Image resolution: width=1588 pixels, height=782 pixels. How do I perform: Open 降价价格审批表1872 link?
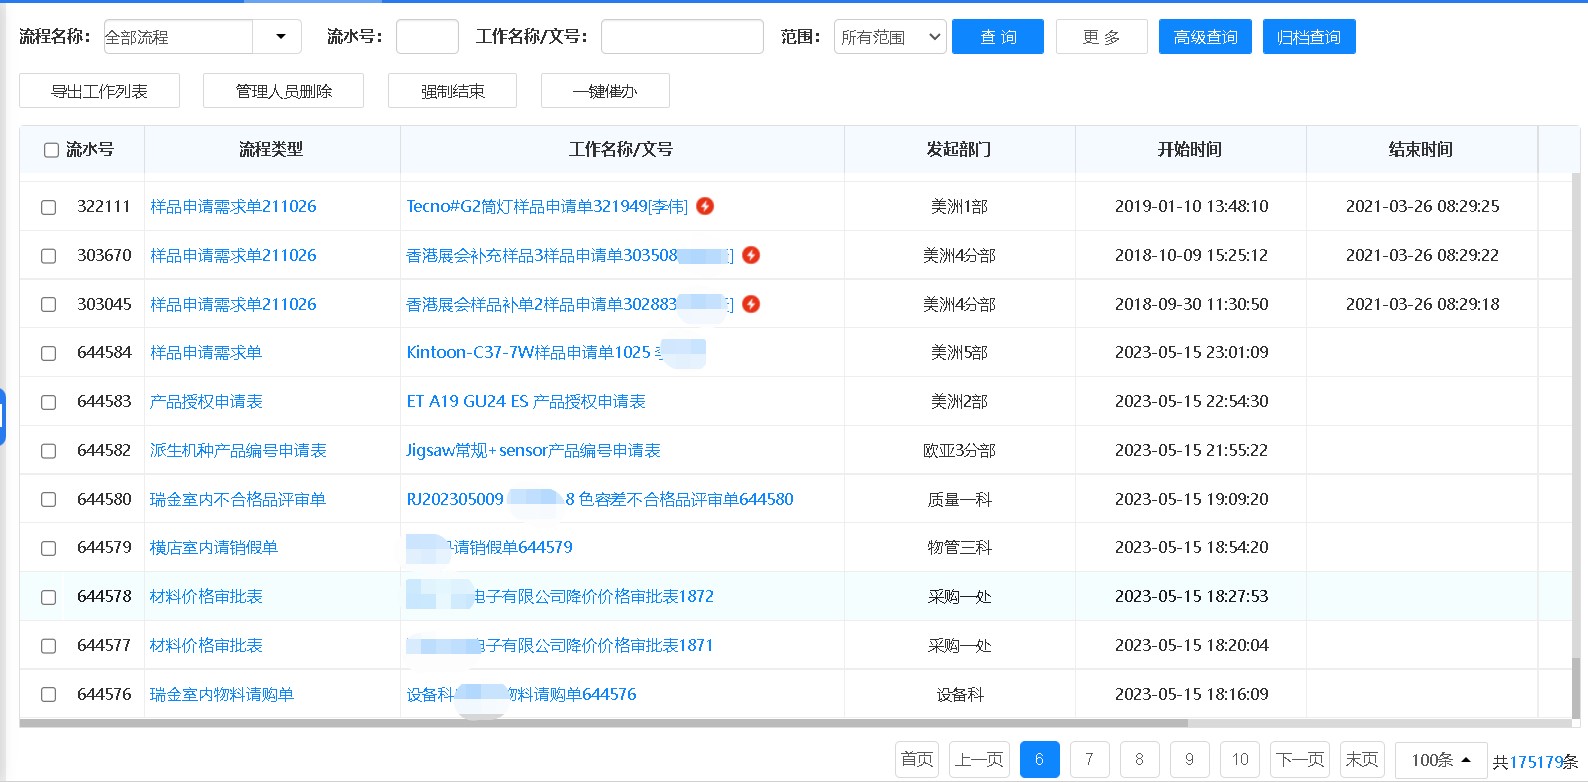(x=560, y=596)
